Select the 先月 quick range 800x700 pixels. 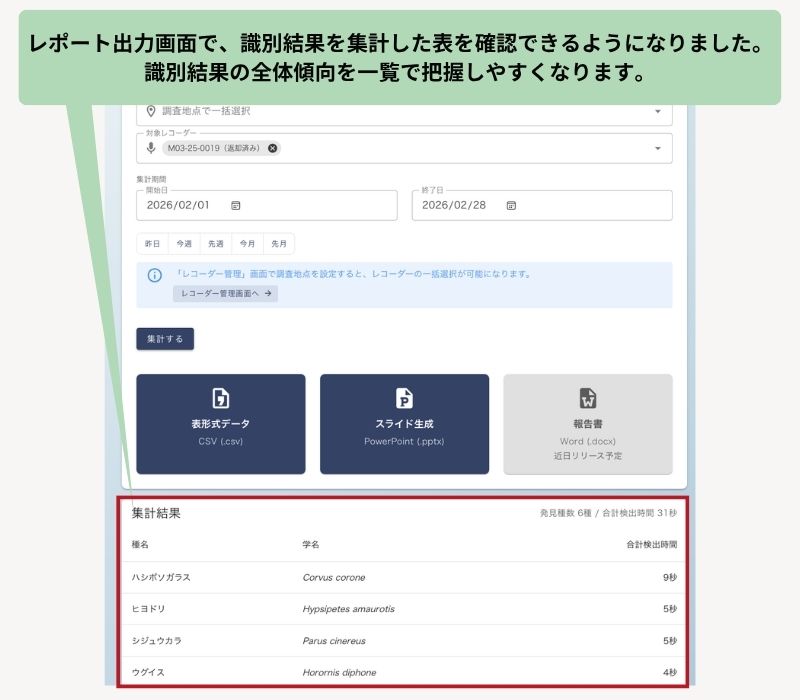pyautogui.click(x=279, y=243)
